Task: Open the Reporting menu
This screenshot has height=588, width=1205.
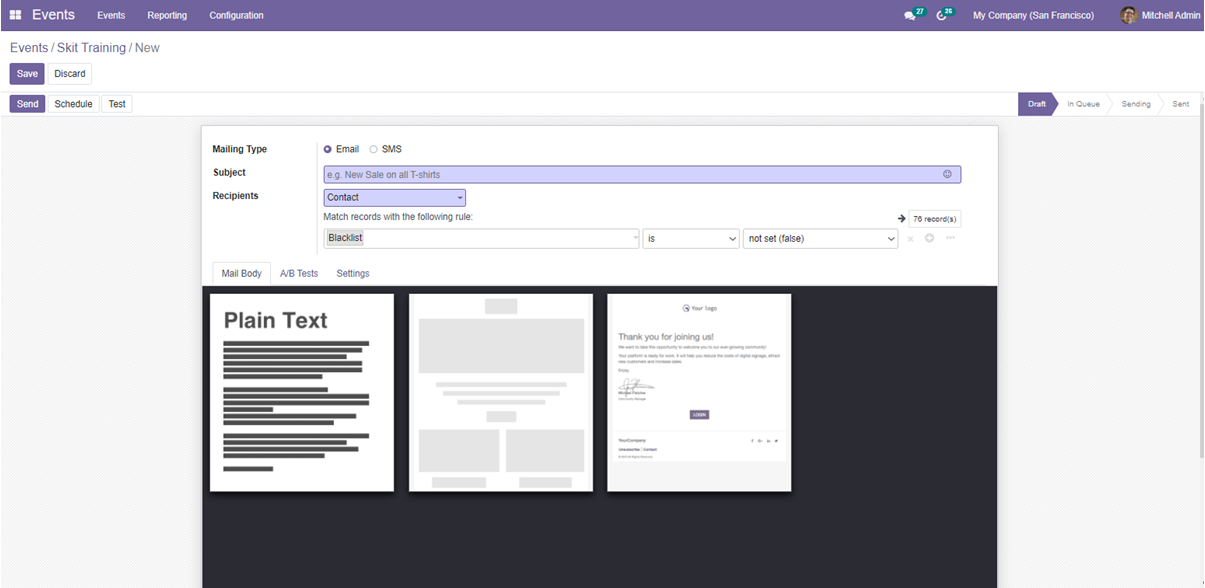Action: (167, 15)
